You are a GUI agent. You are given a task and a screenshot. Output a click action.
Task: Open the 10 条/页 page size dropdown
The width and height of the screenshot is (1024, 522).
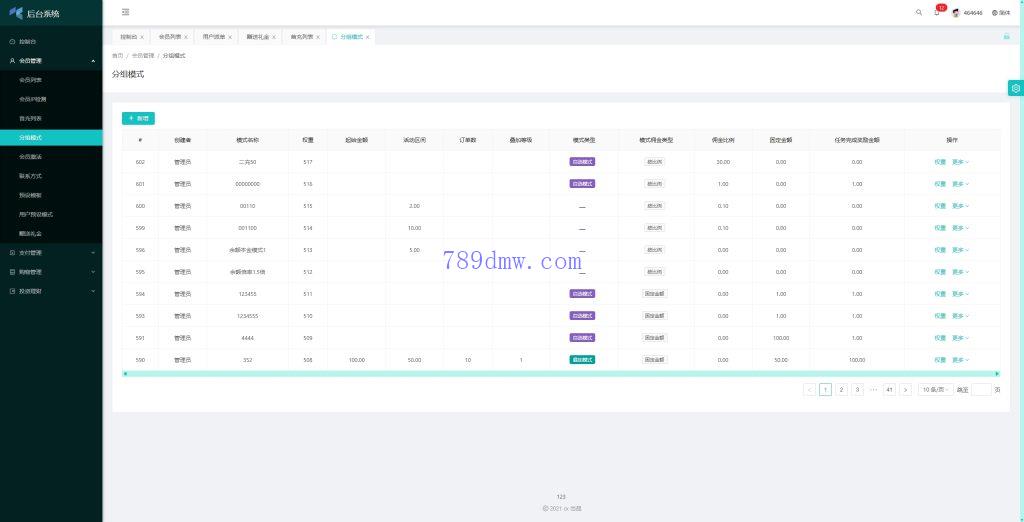(x=934, y=390)
